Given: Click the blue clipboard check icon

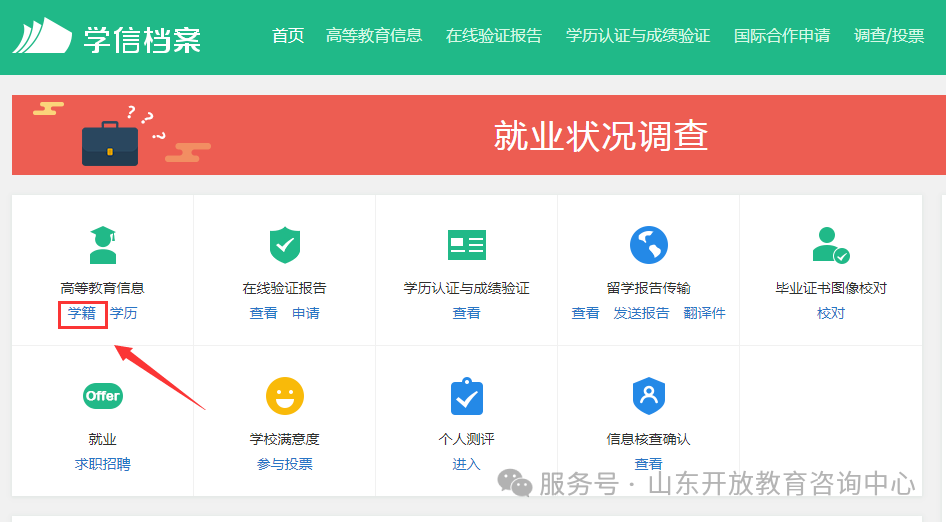Looking at the screenshot, I should 466,396.
